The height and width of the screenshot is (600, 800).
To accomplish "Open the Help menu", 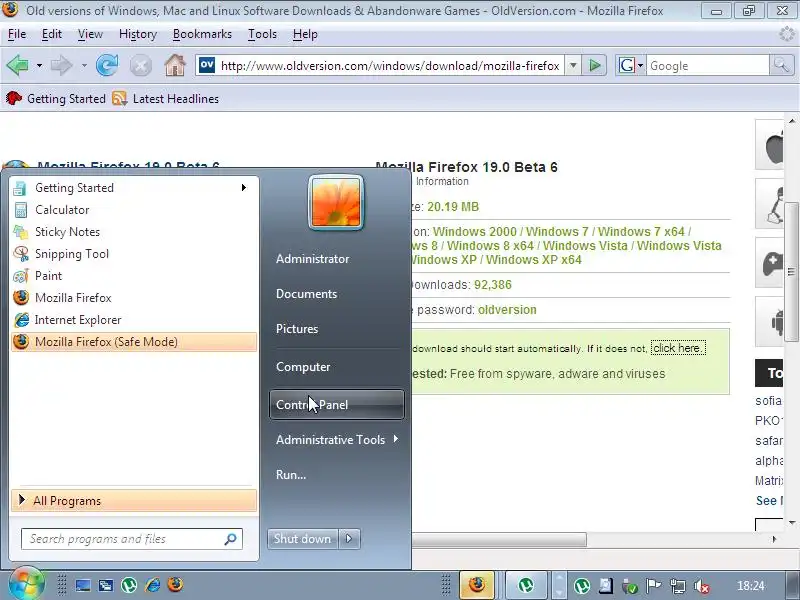I will [x=305, y=34].
